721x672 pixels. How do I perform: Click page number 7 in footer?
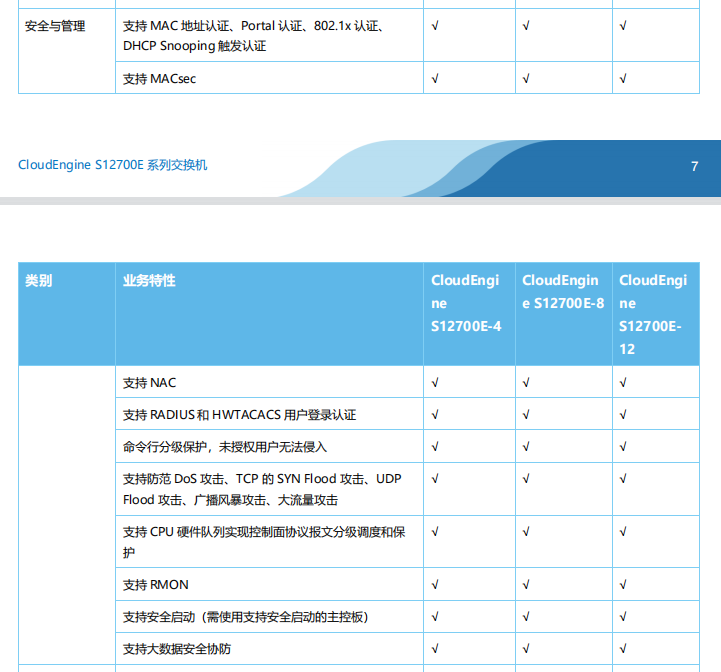[694, 167]
